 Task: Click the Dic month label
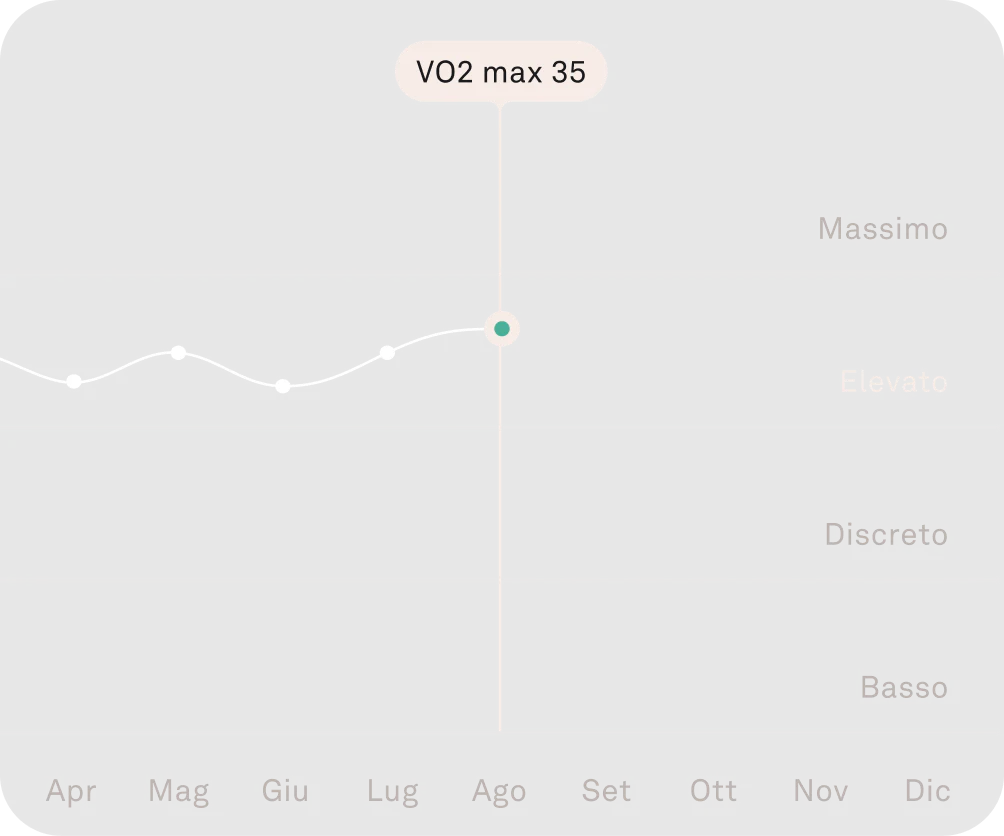pos(927,791)
